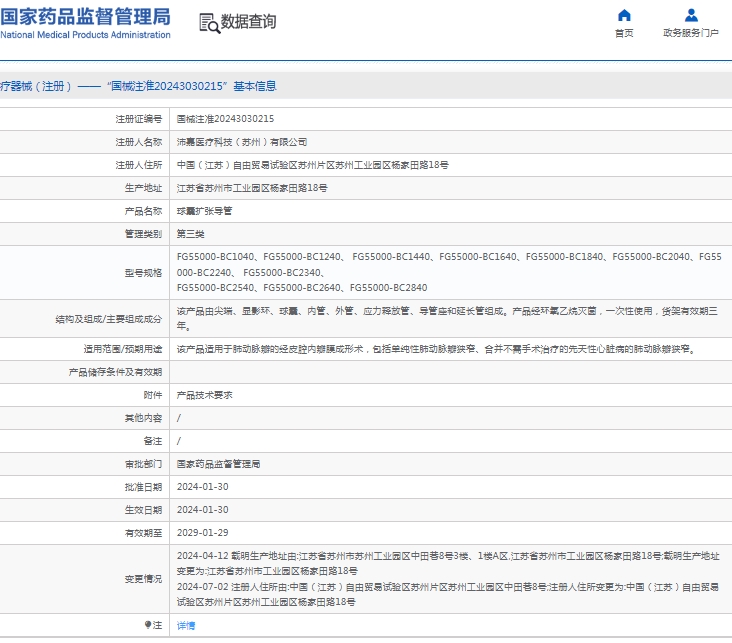Click the 政务服务门户 text label

click(691, 33)
